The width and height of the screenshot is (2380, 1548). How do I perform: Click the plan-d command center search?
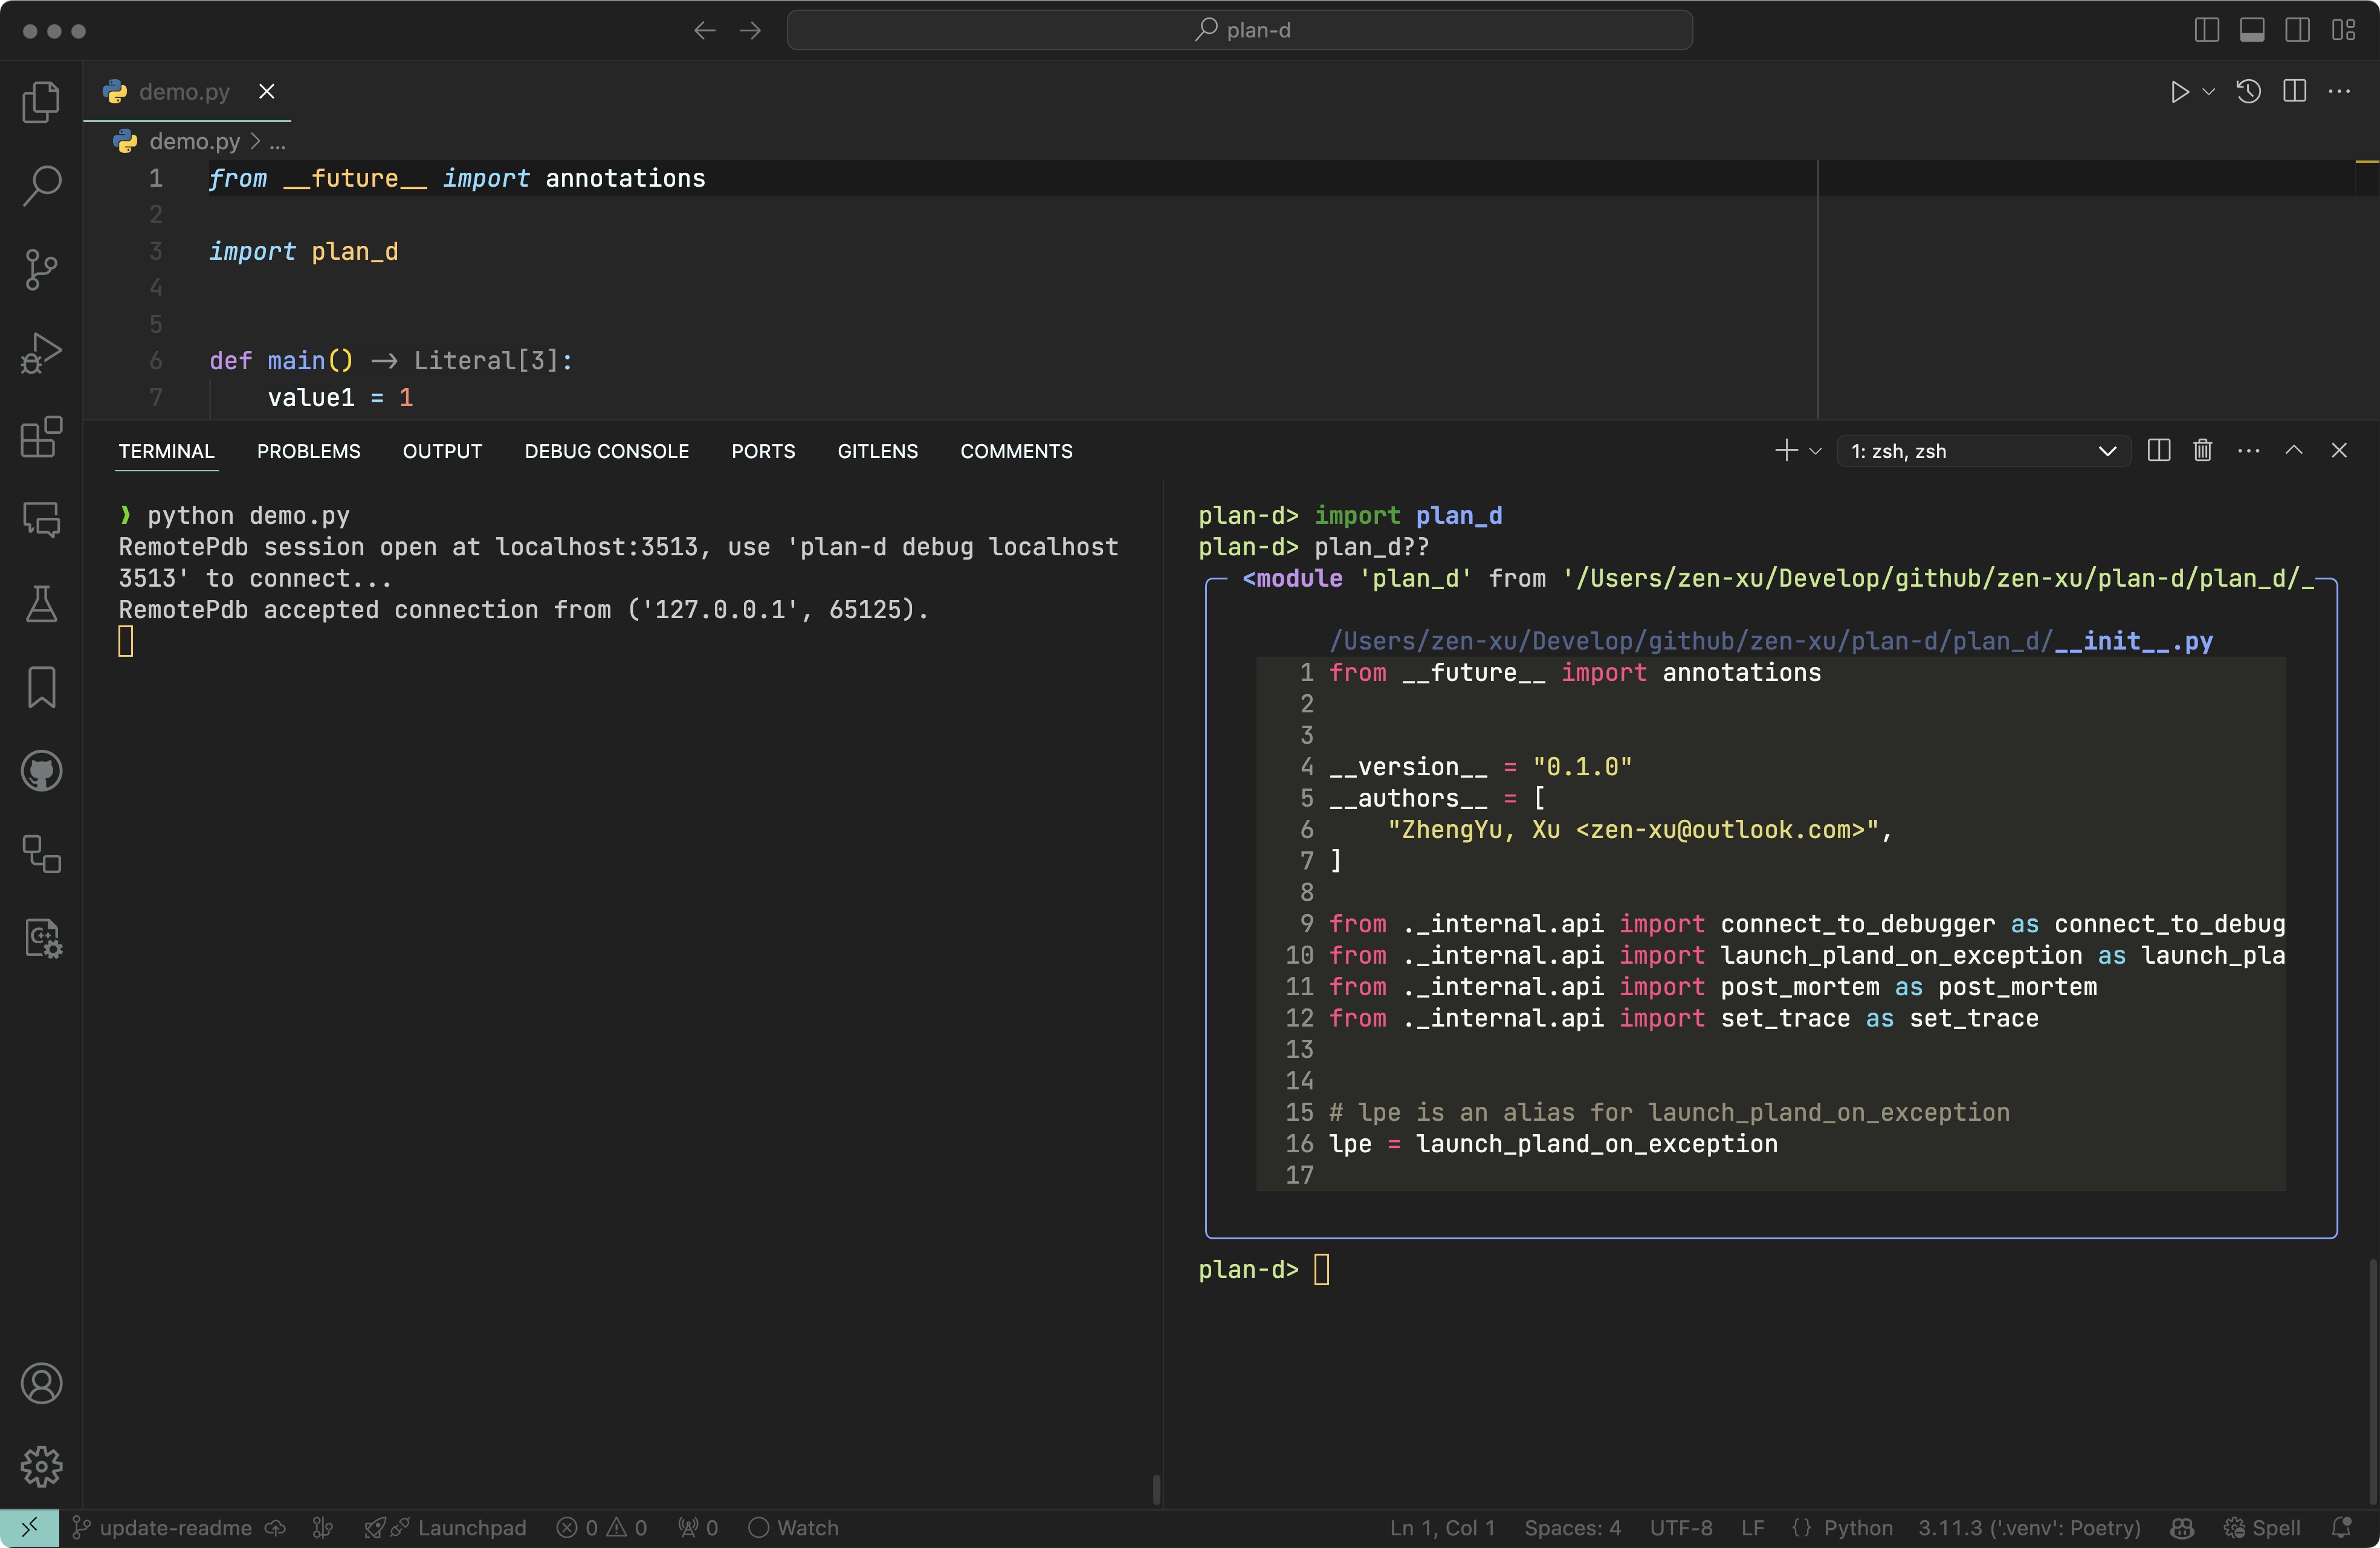[1240, 30]
